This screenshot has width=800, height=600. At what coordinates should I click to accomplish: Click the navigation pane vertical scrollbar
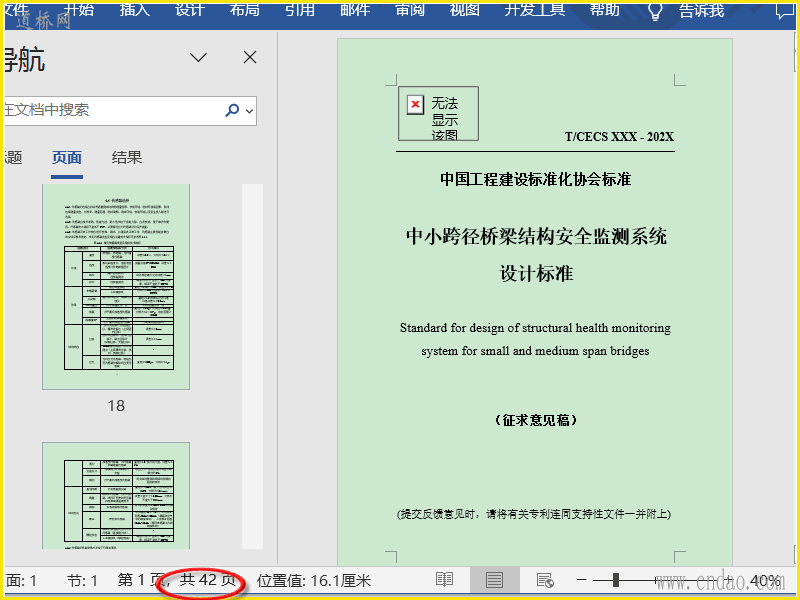tap(252, 366)
